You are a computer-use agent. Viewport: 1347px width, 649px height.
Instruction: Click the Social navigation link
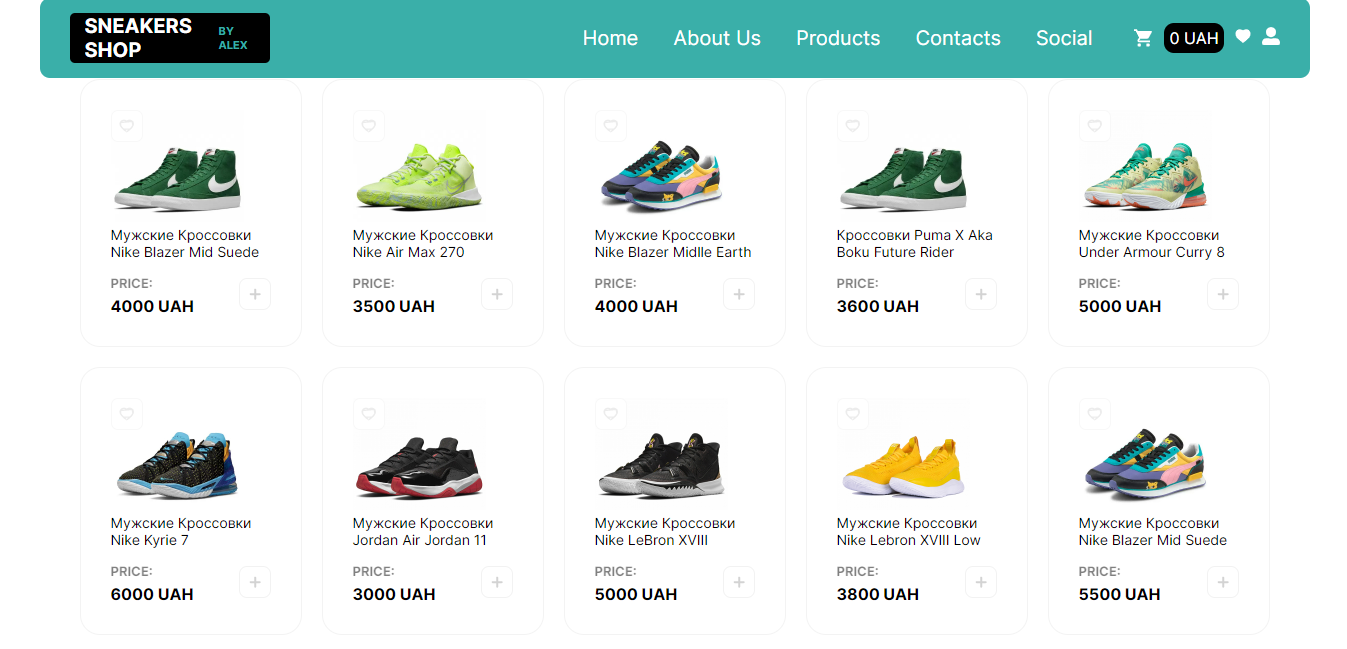tap(1064, 38)
